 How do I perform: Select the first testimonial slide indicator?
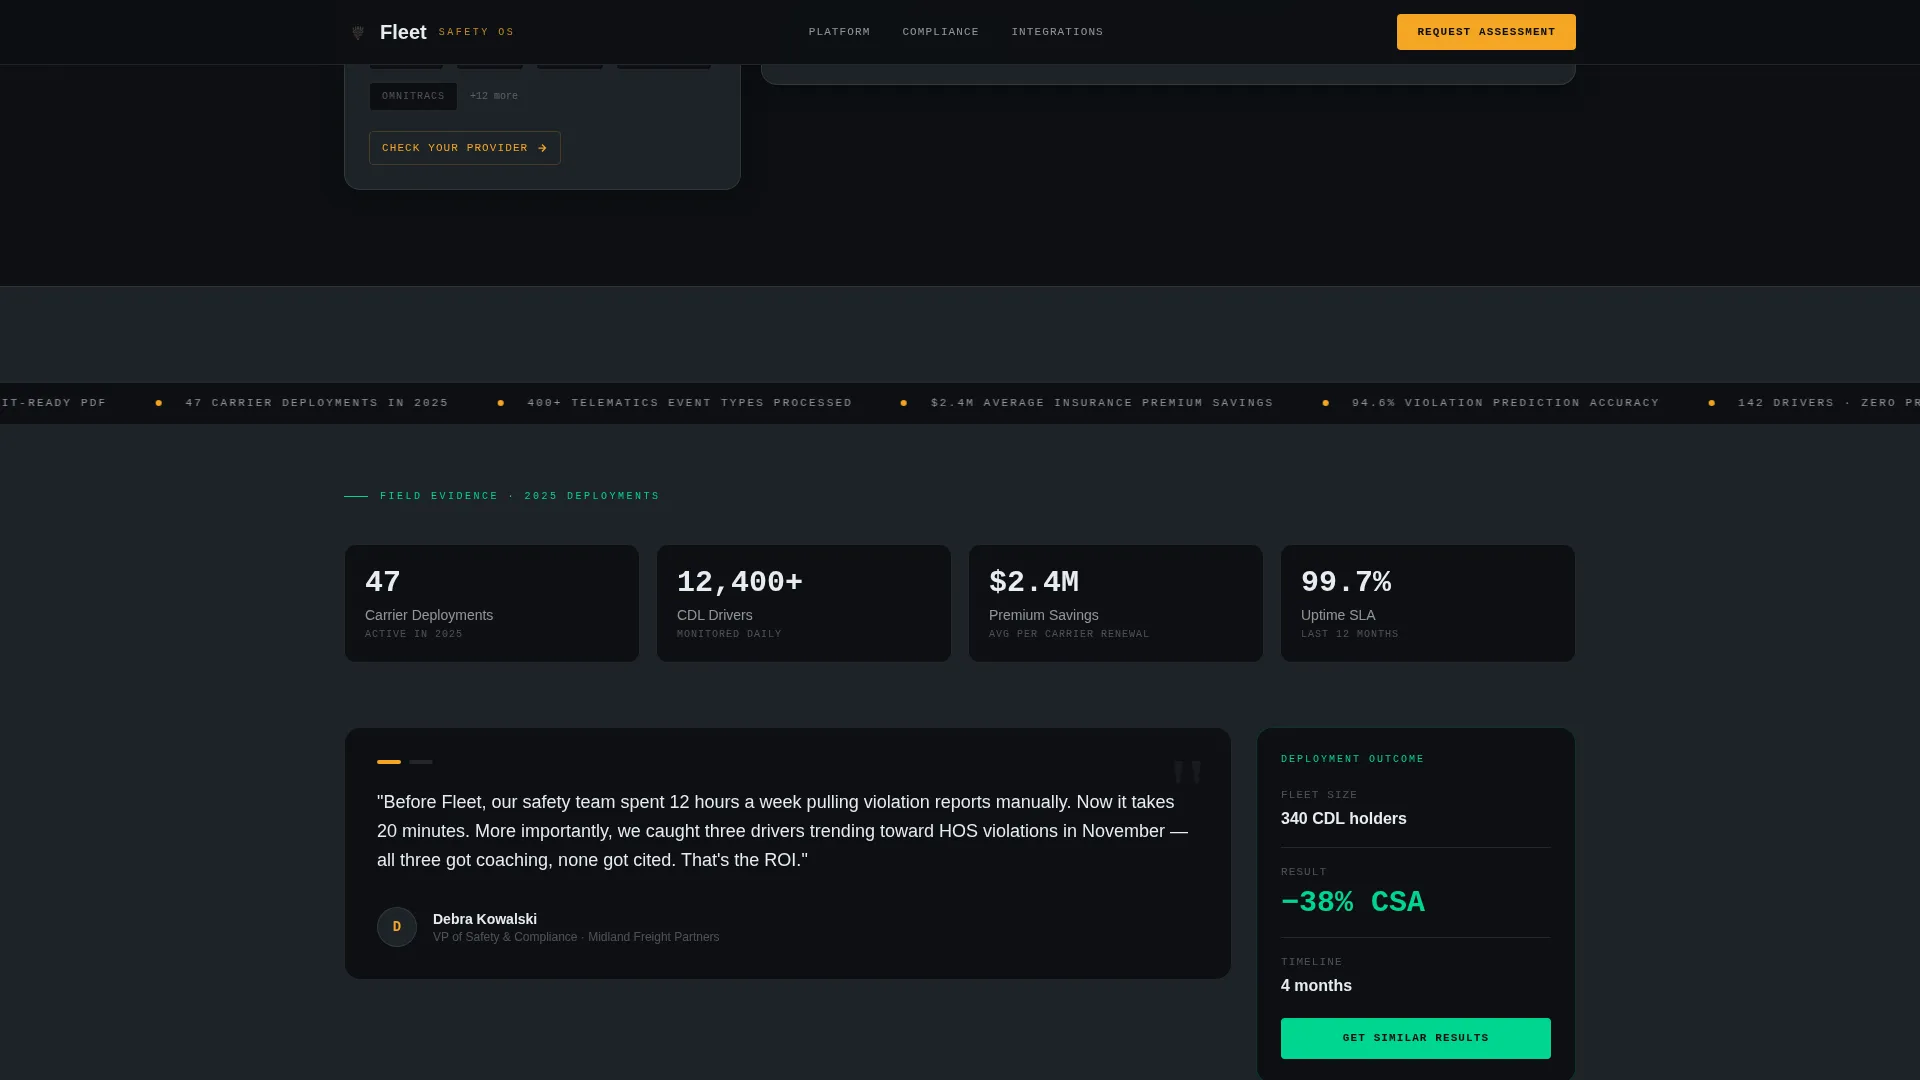[x=389, y=762]
